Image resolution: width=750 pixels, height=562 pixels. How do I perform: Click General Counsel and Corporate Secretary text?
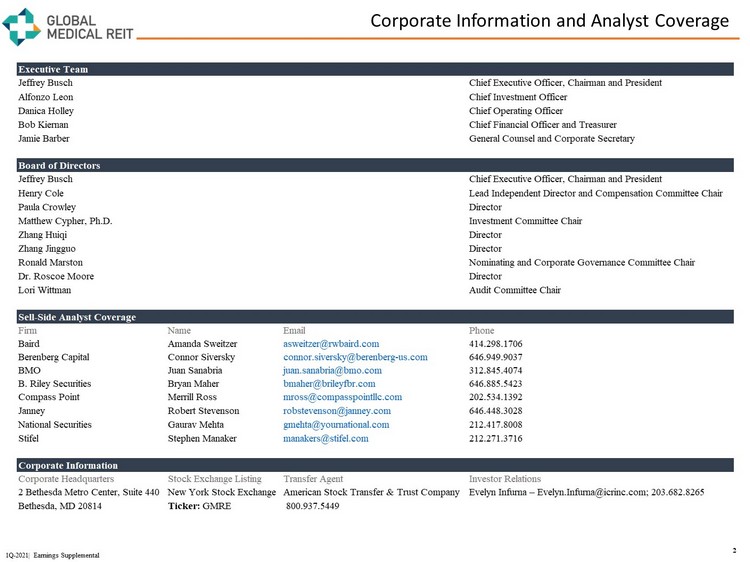click(x=551, y=139)
